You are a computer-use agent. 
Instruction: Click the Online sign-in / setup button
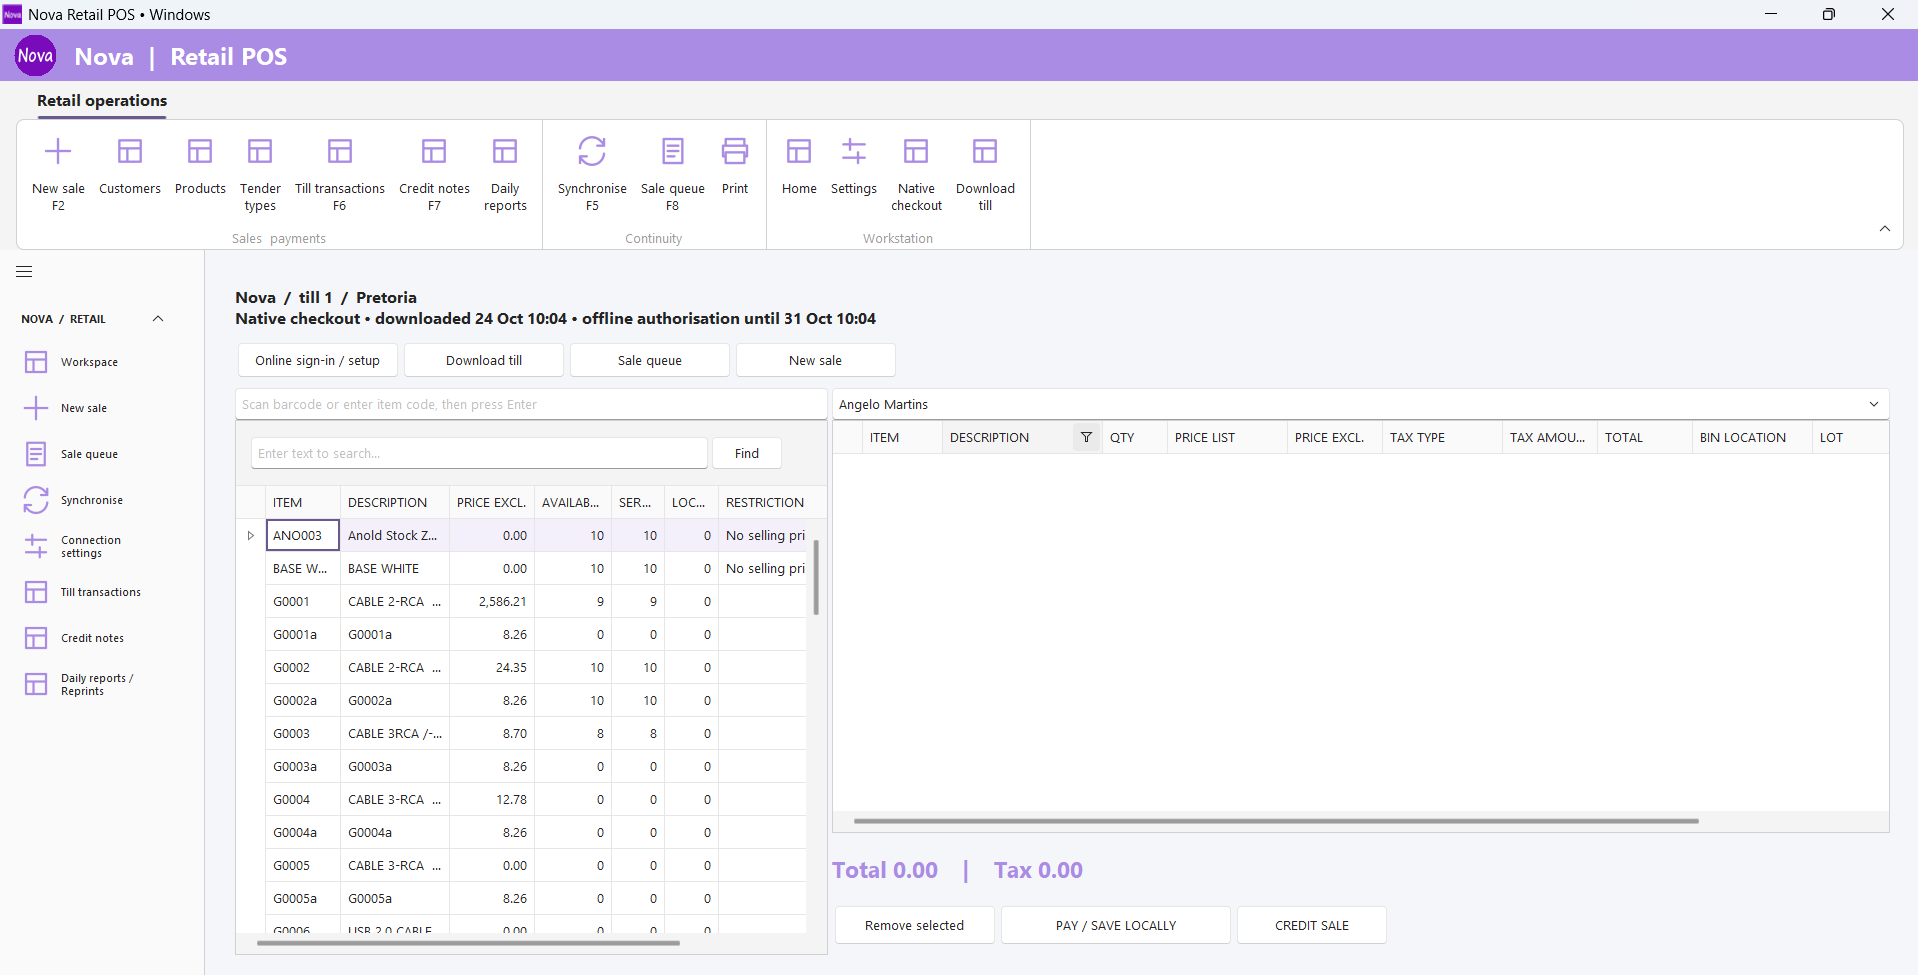coord(317,360)
